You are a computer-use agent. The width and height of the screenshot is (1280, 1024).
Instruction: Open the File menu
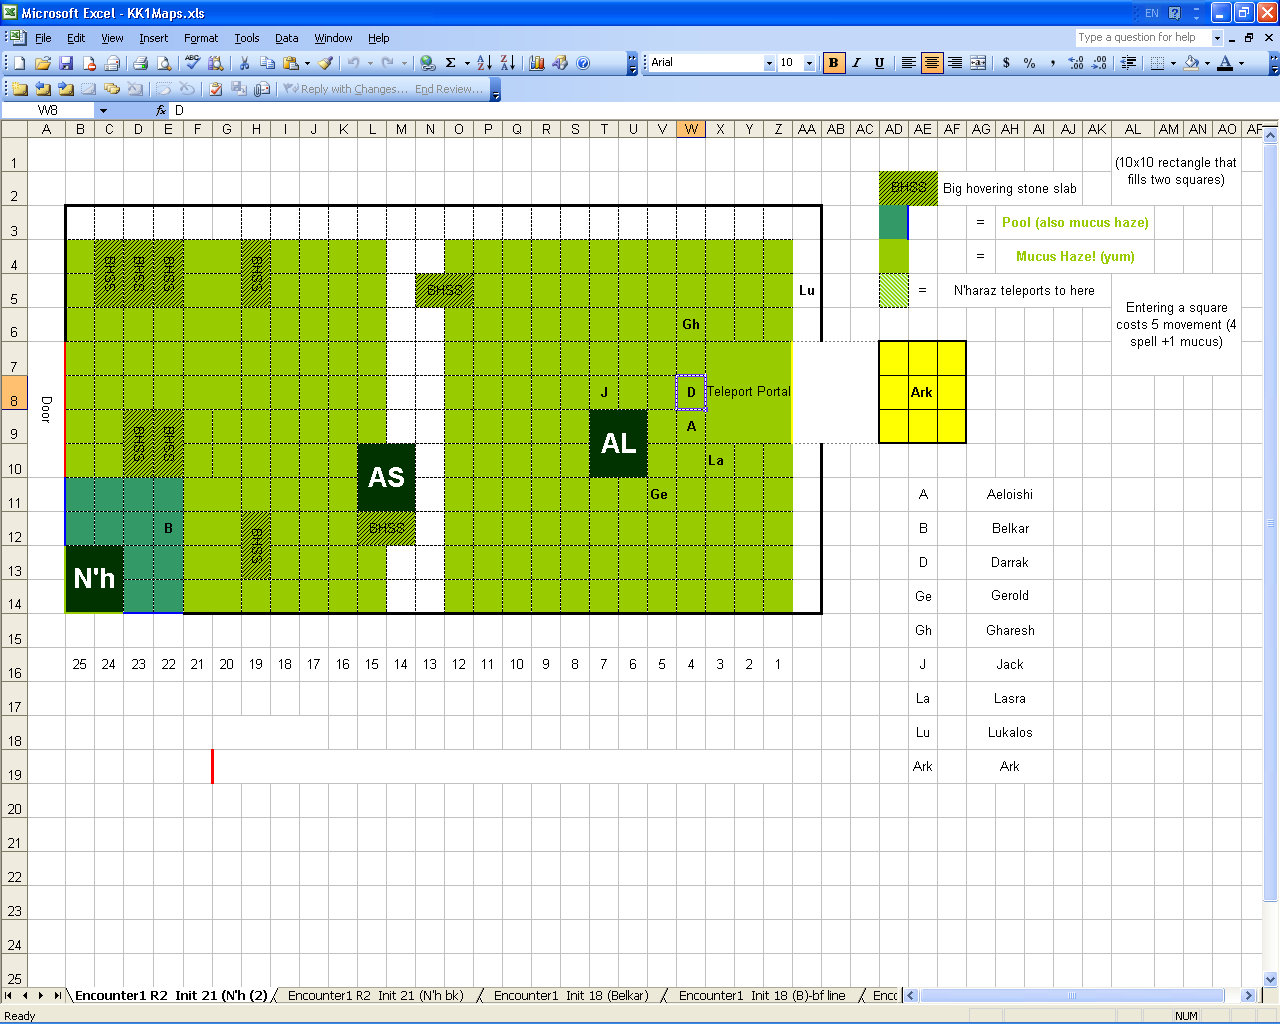(43, 38)
